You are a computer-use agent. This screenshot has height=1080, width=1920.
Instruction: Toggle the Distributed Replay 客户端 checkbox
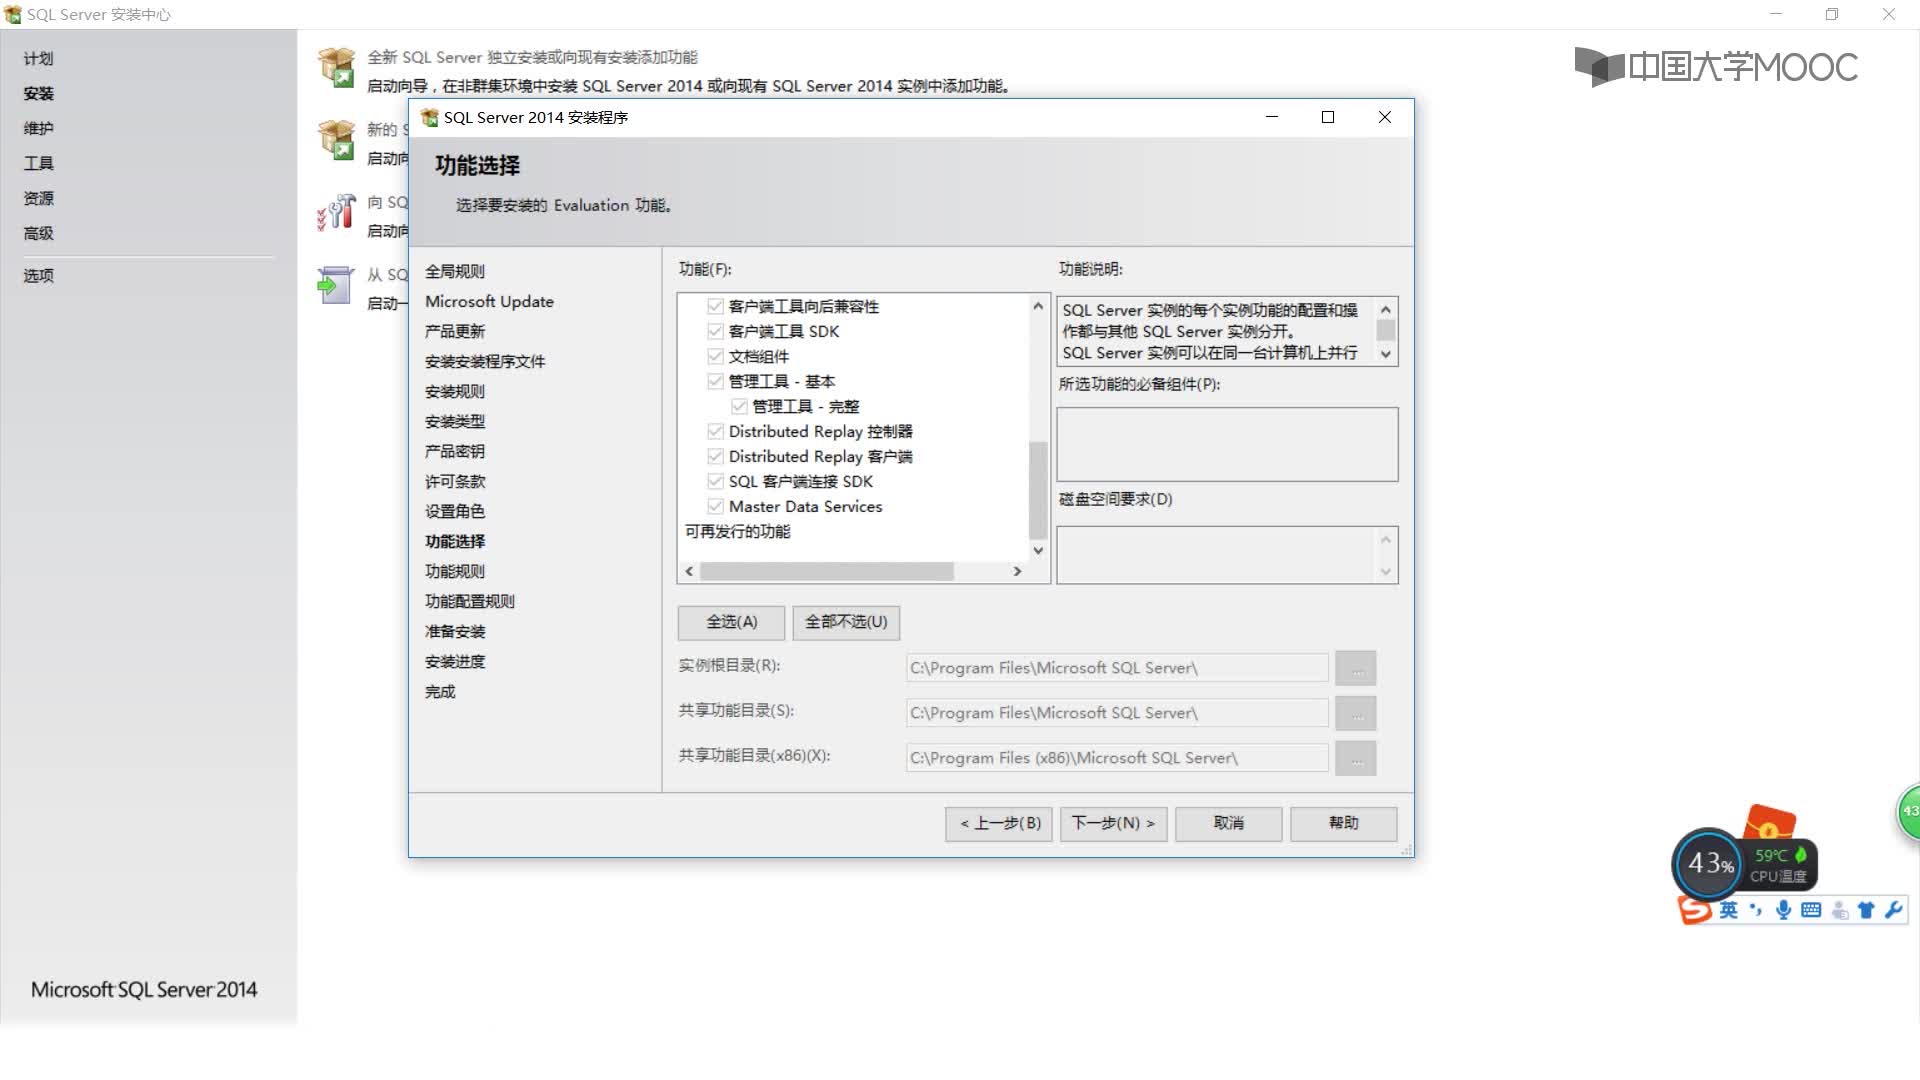[715, 456]
